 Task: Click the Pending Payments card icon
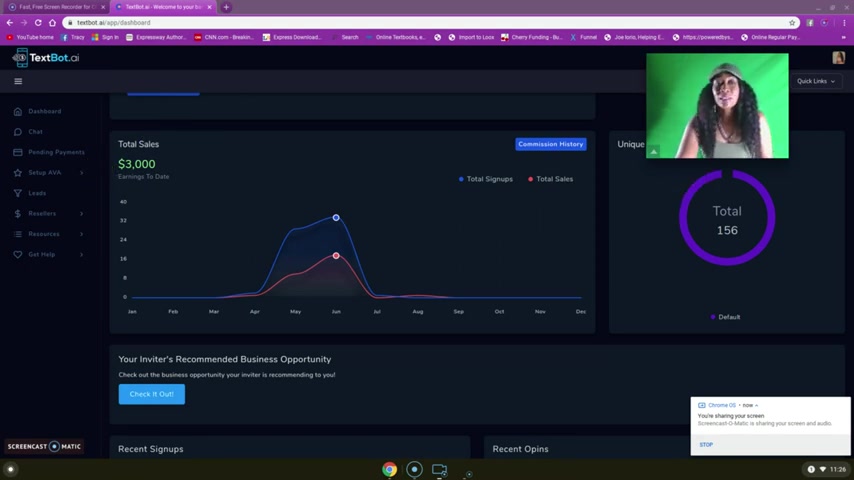(x=18, y=152)
